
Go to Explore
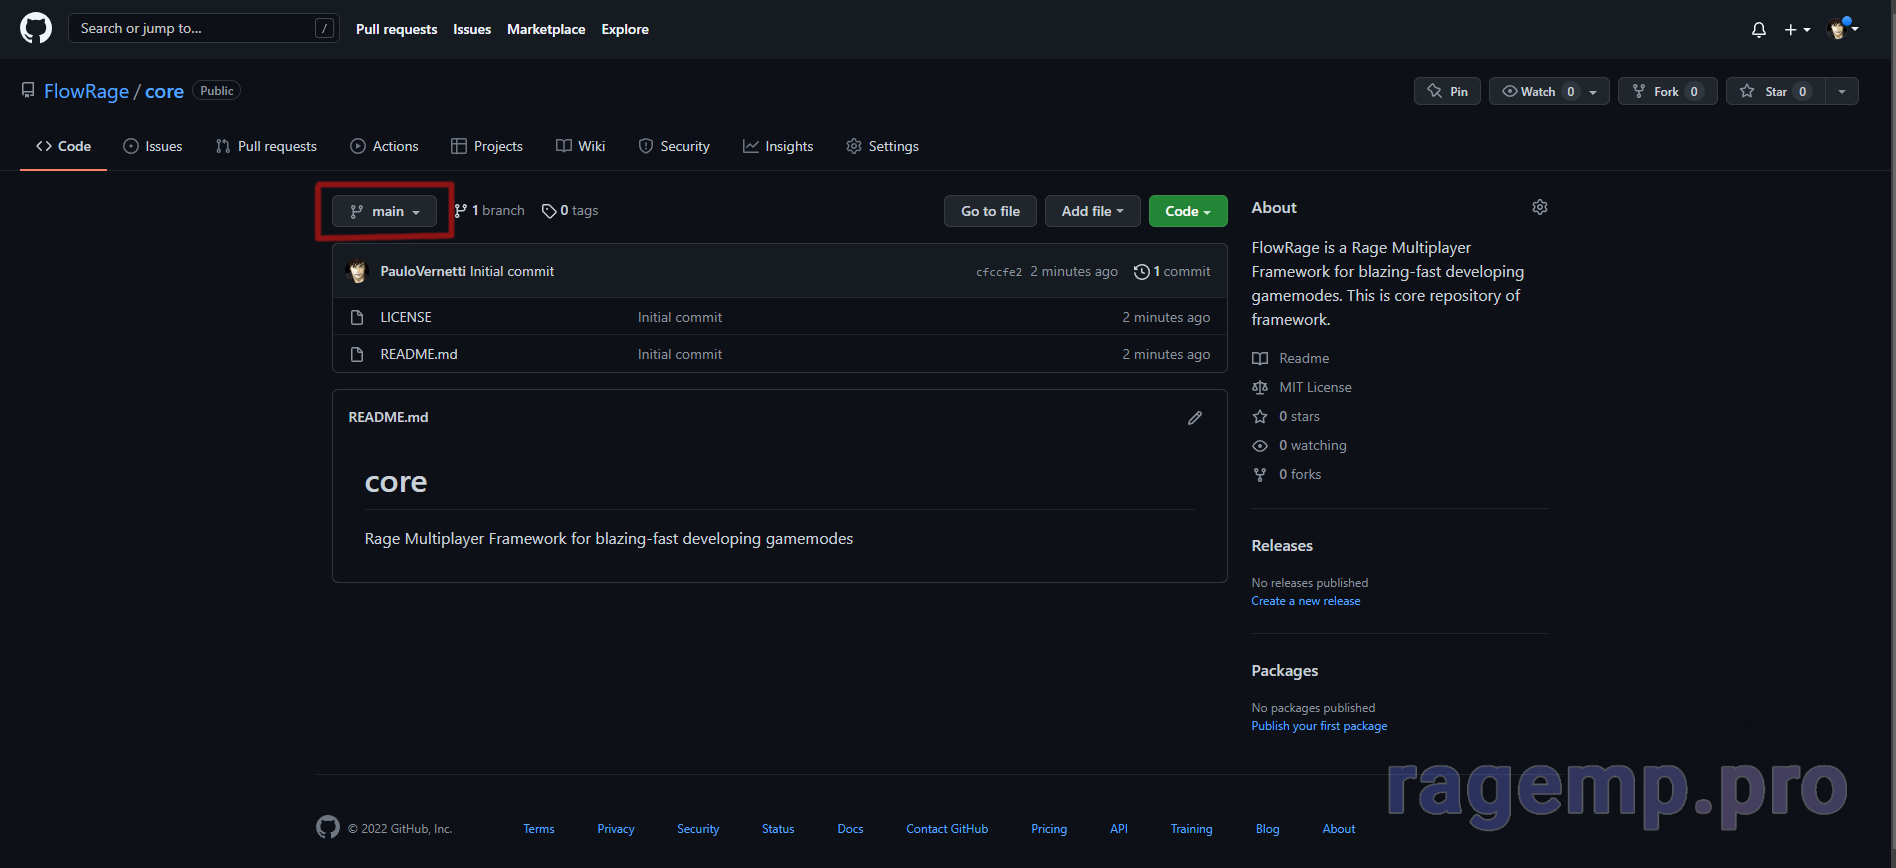point(625,29)
